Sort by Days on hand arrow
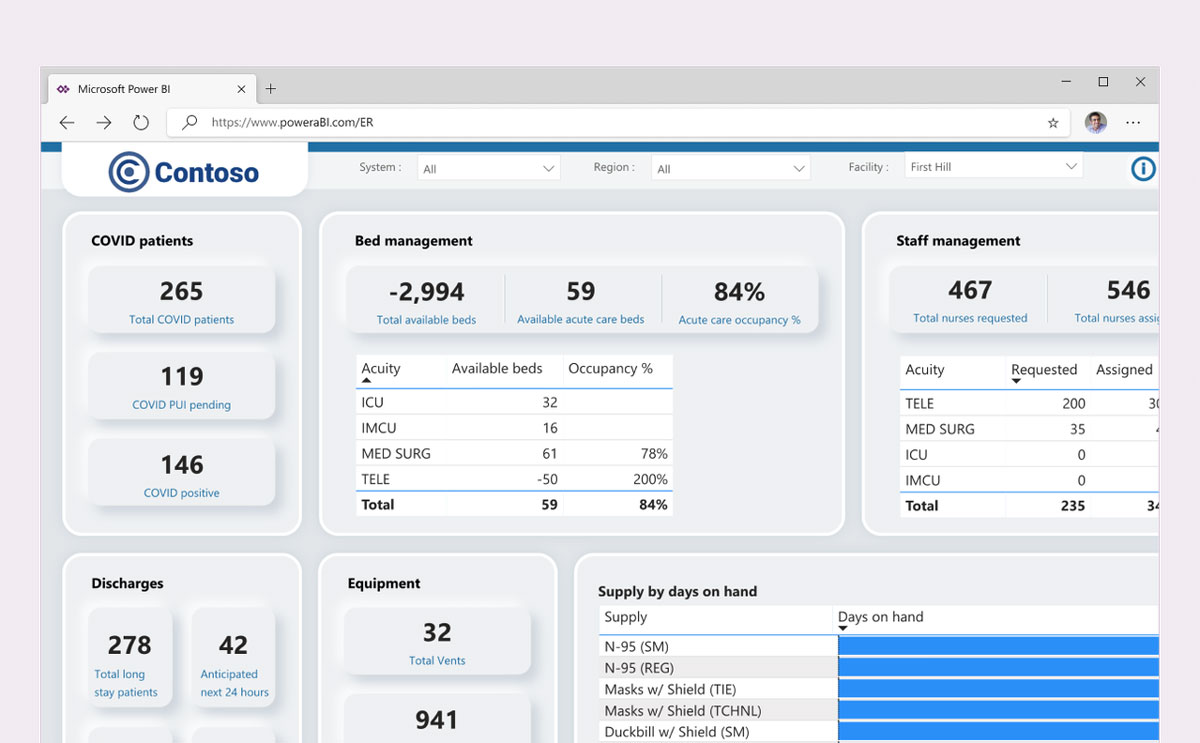Viewport: 1200px width, 743px height. tap(843, 629)
